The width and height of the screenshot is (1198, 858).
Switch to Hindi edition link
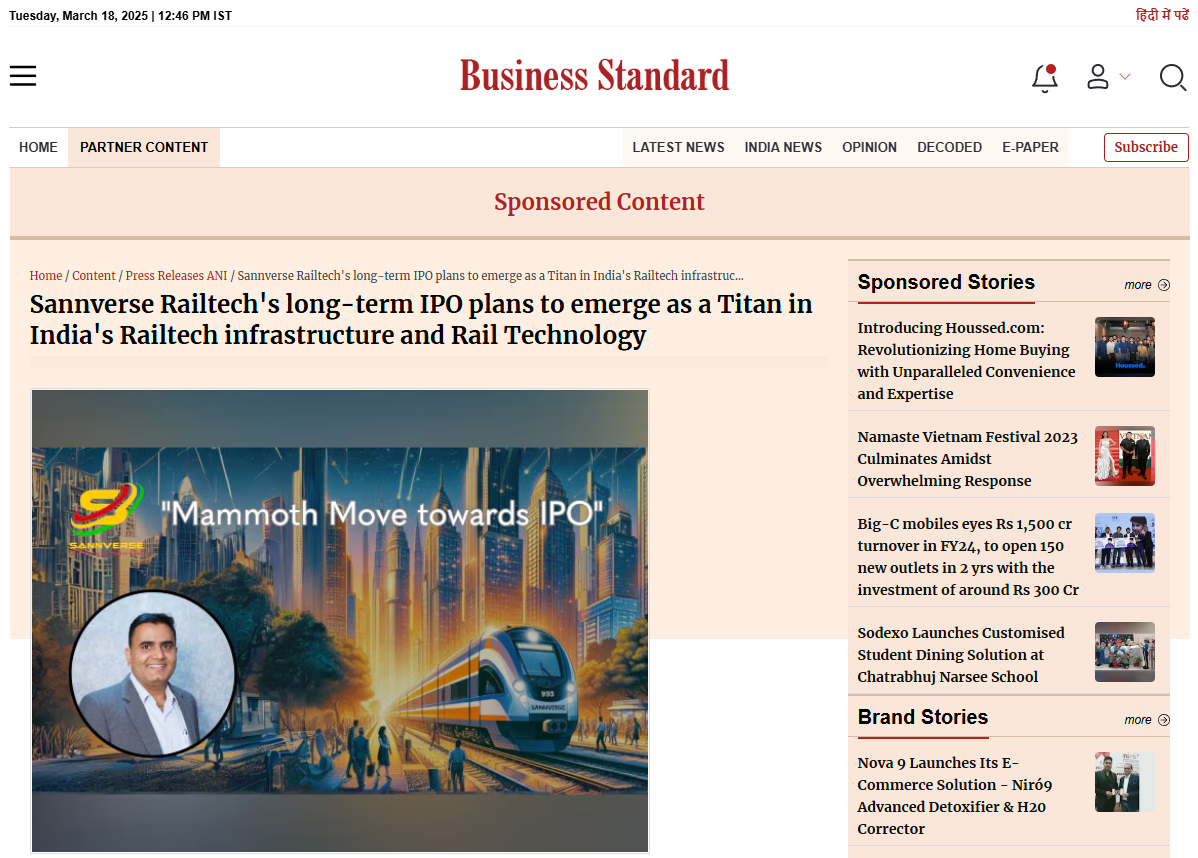[1162, 15]
